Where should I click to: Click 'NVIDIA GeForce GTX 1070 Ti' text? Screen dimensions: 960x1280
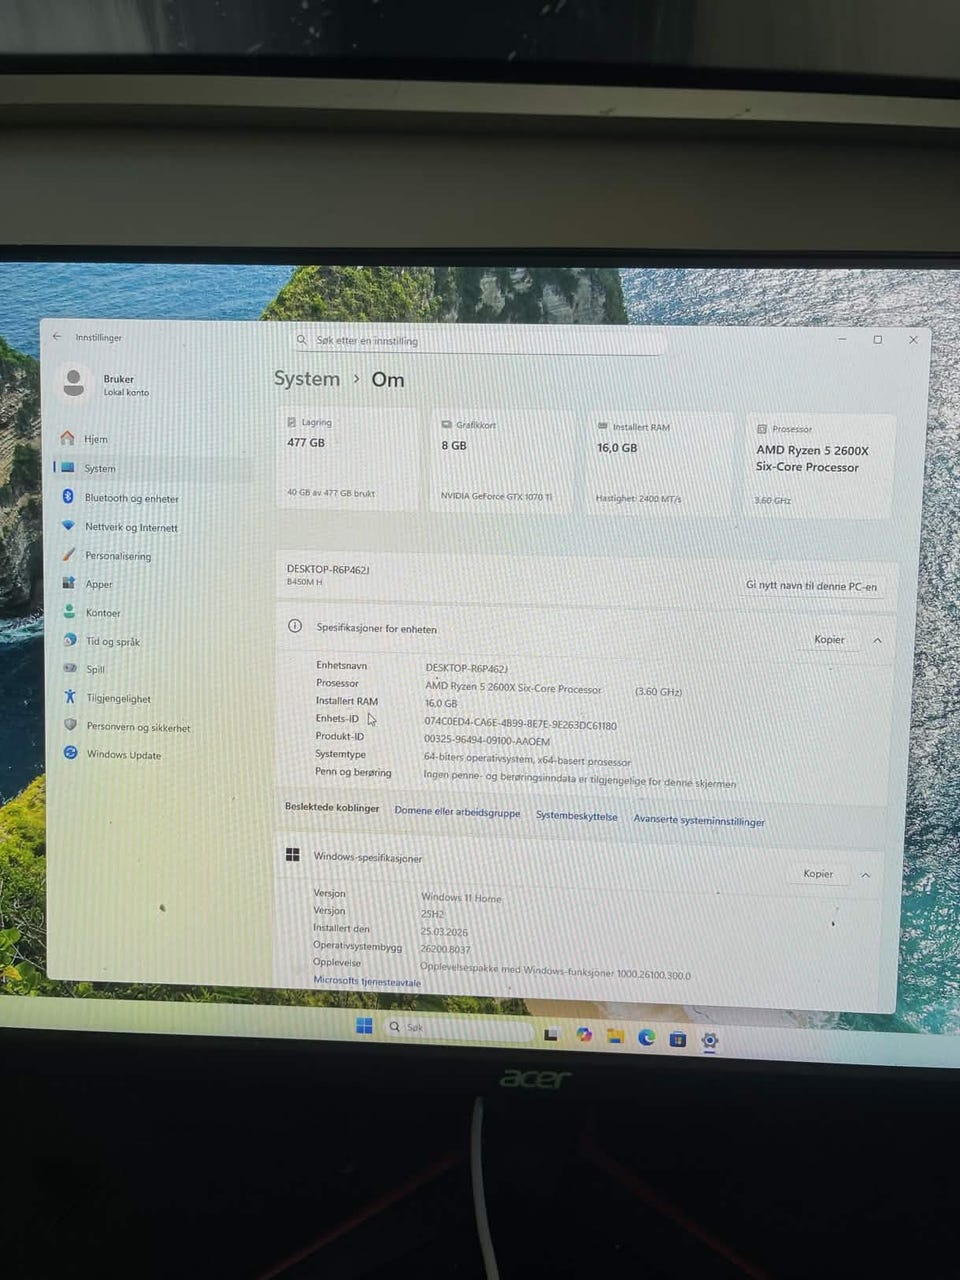tap(496, 496)
